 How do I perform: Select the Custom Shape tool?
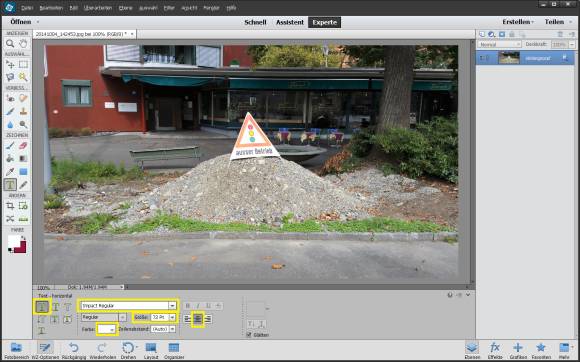point(23,172)
